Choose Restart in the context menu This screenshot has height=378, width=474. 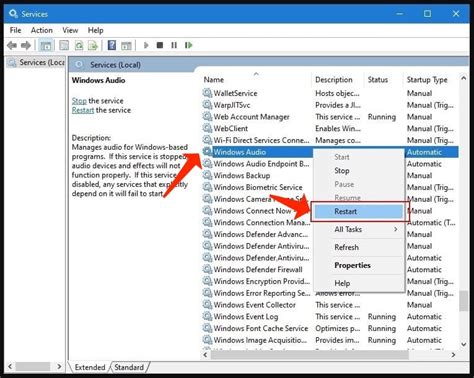coord(359,211)
